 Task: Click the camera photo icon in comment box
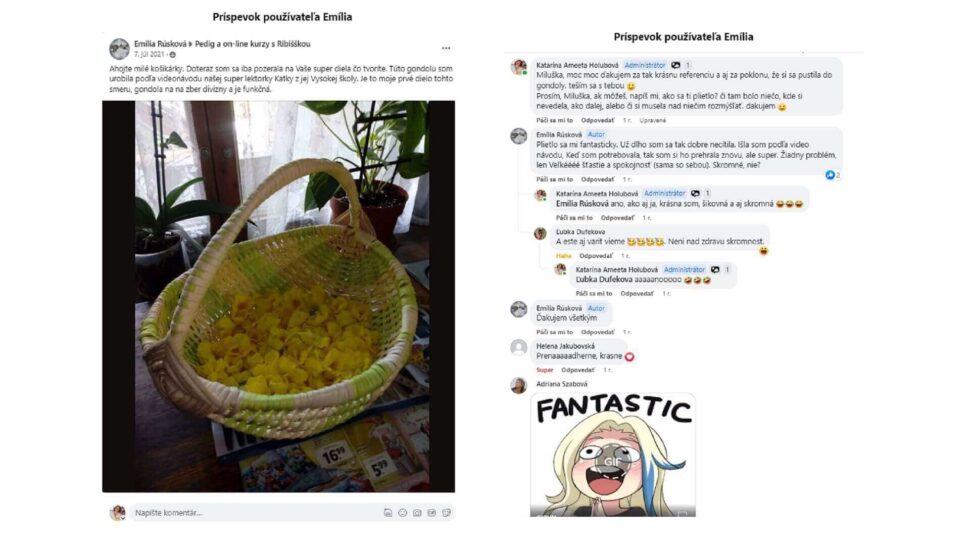pos(418,513)
